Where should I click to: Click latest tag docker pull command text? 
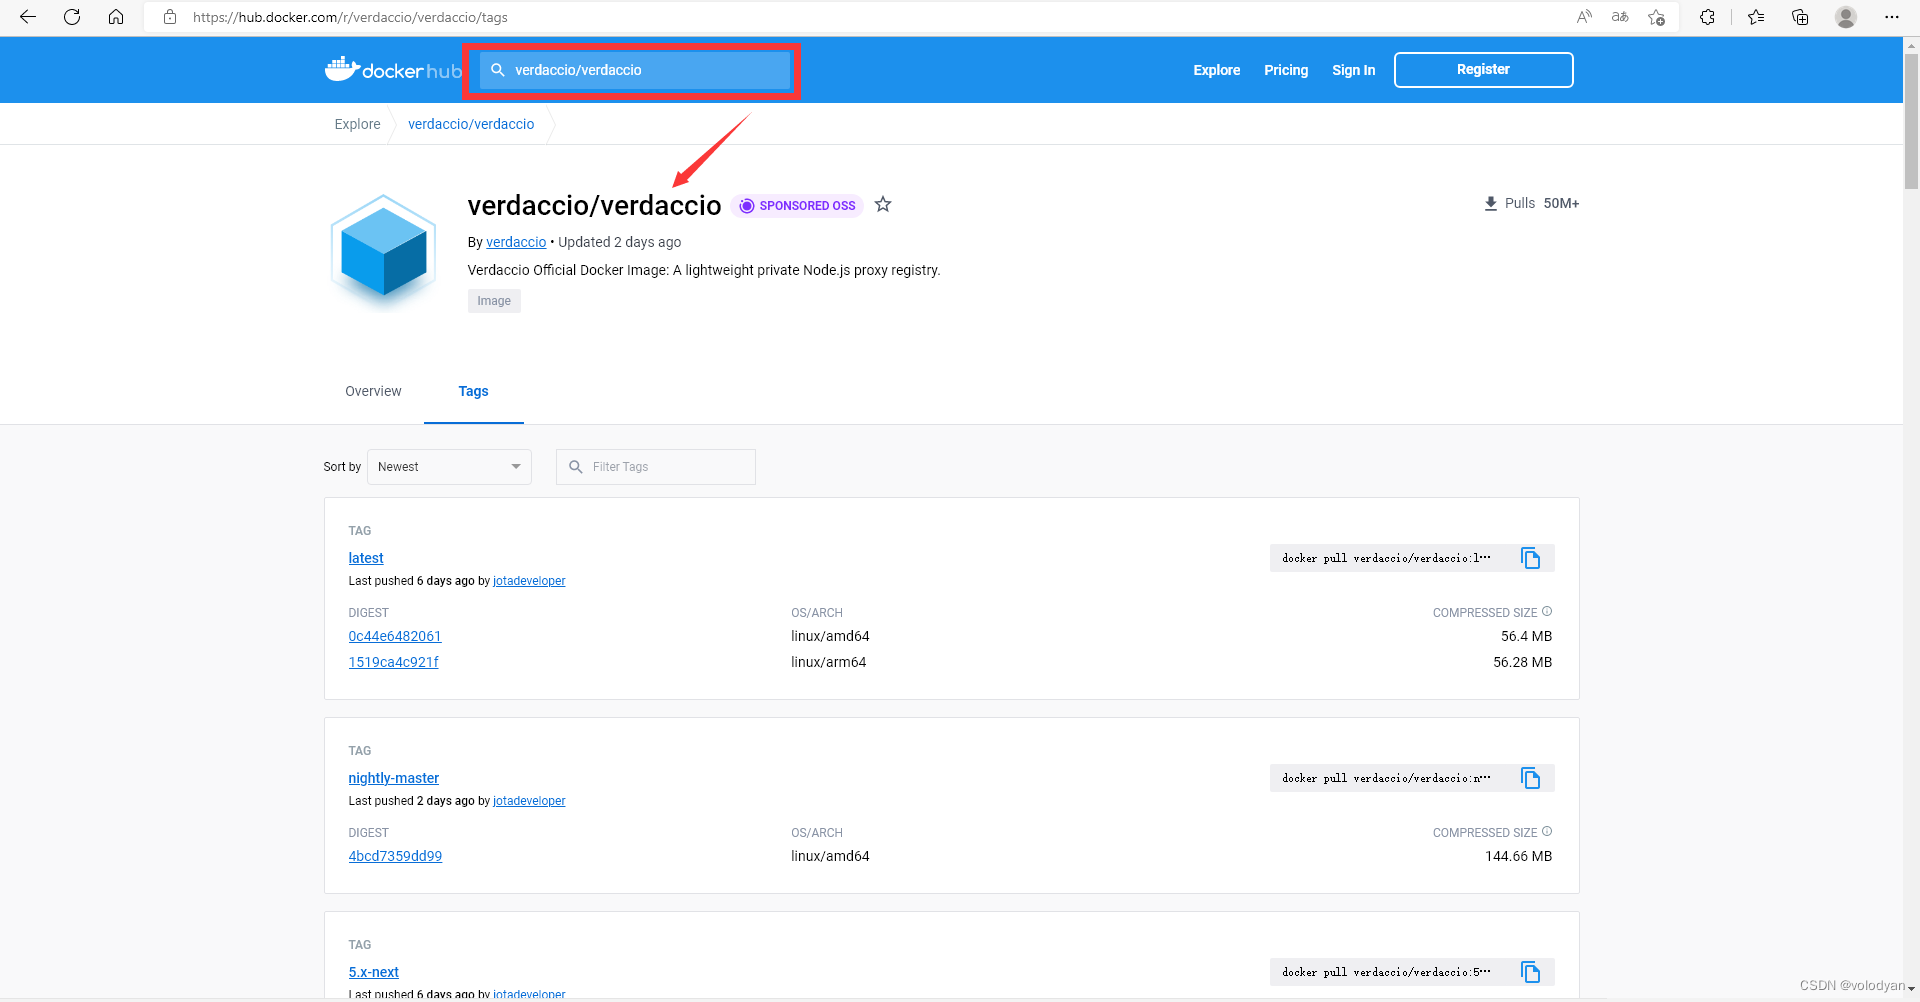(x=1386, y=558)
